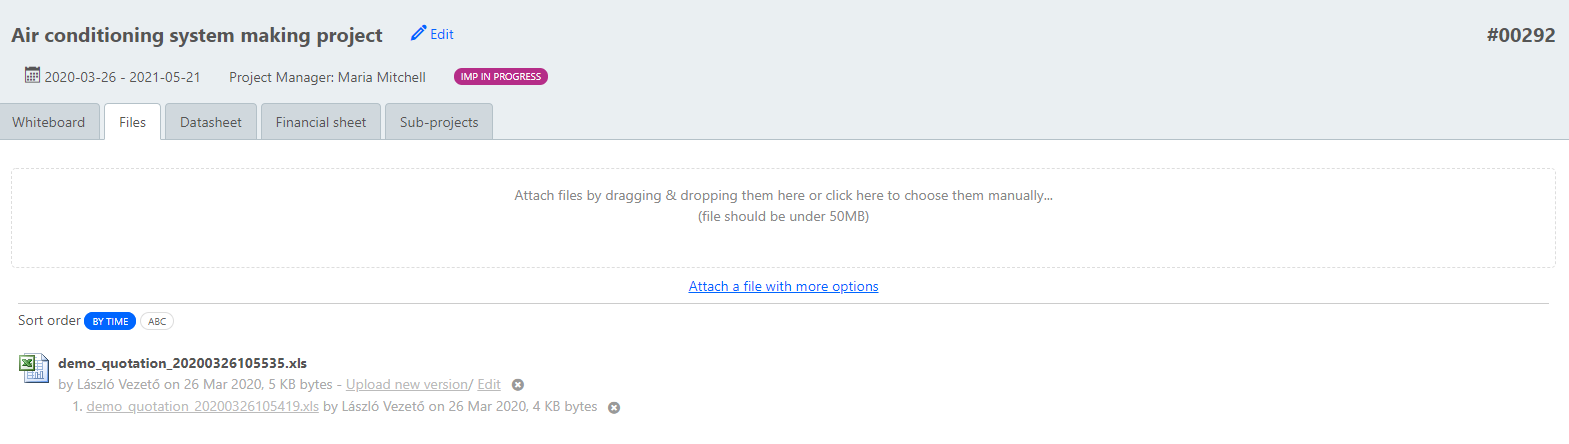Screen dimensions: 1569x444
Task: Open the Sub-projects tab
Action: tap(439, 122)
